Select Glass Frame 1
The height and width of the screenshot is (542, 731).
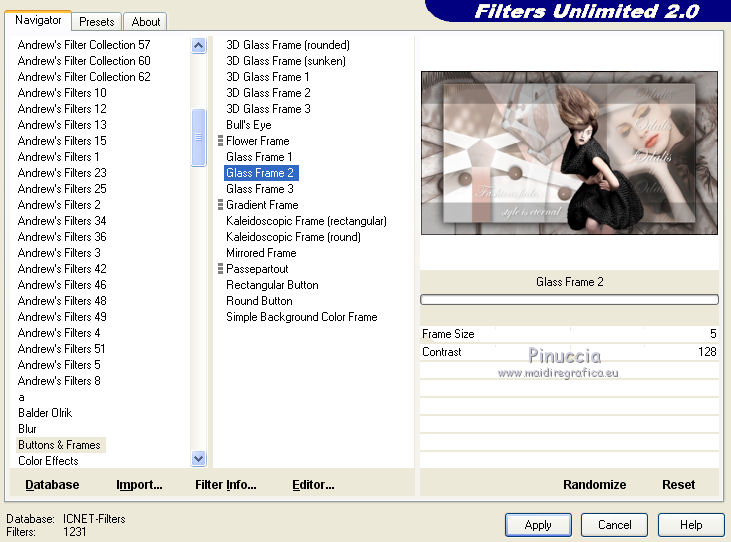tap(259, 157)
